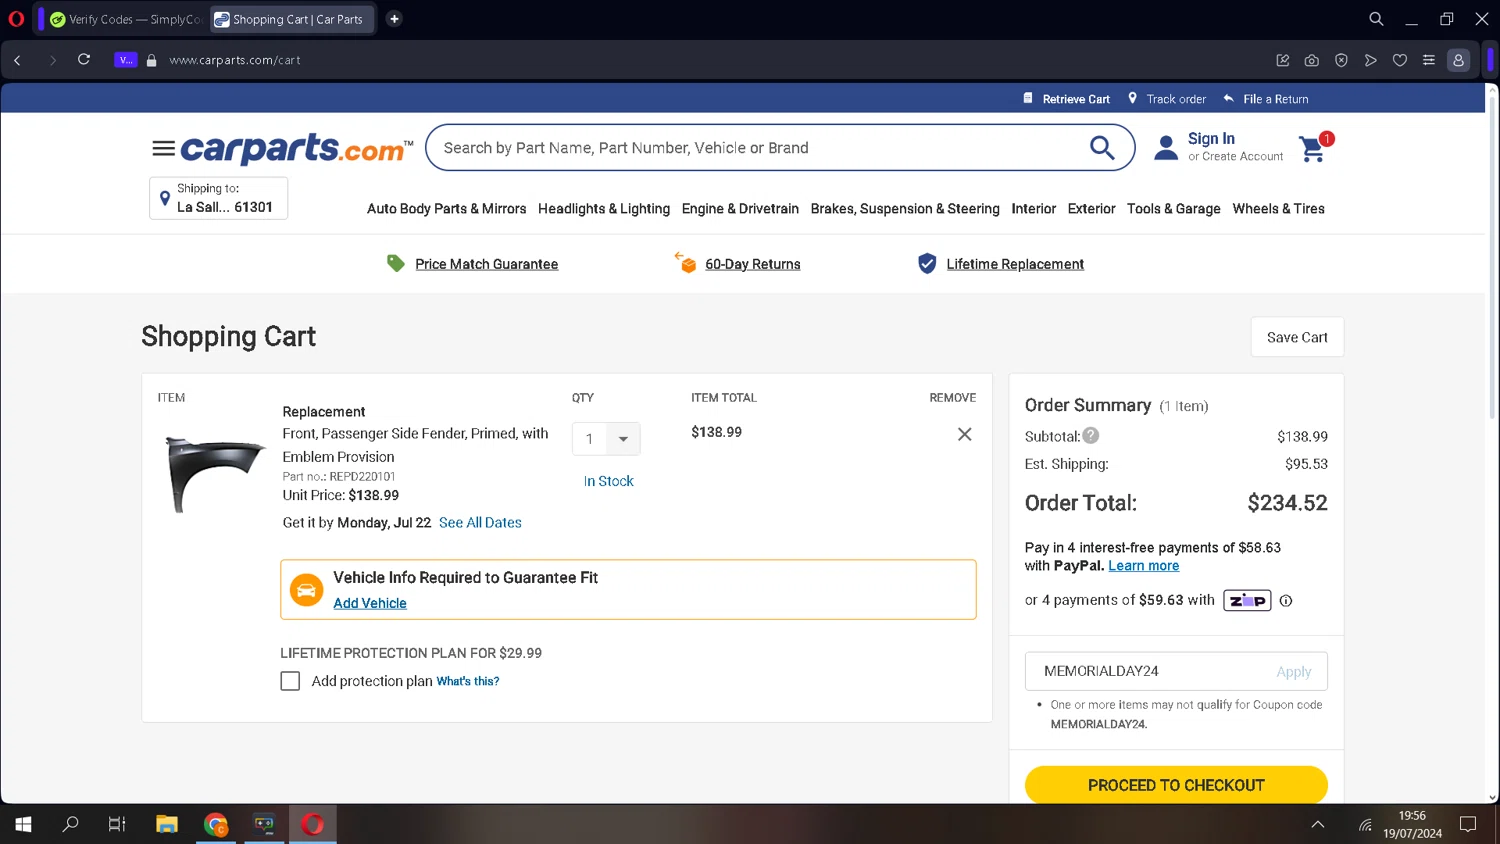Screen dimensions: 1500x844
Task: Open Exterior menu
Action: click(1091, 209)
